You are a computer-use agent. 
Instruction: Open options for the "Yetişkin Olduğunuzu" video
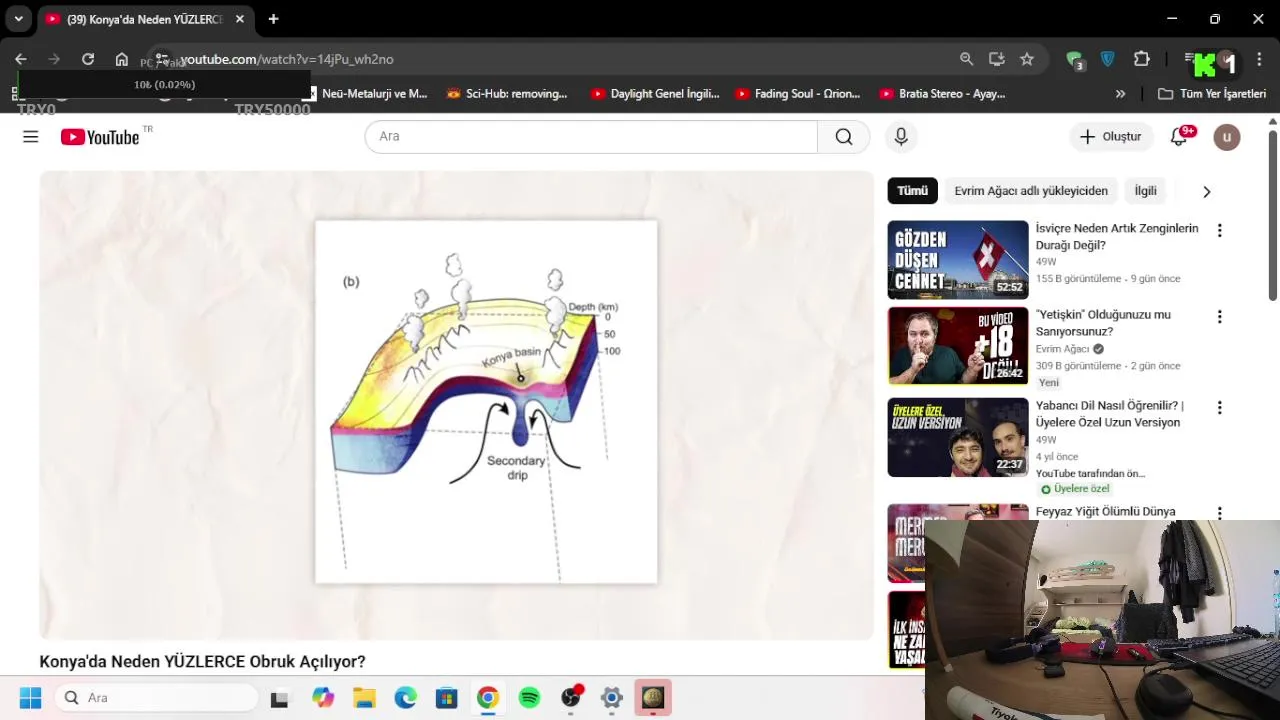click(x=1219, y=316)
